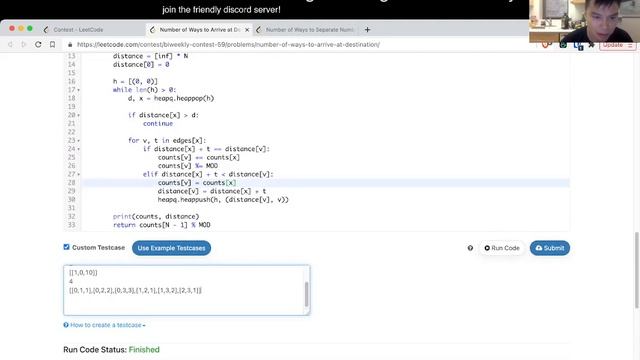Fold the for loop at line 23
The height and width of the screenshot is (360, 640).
coord(78,140)
